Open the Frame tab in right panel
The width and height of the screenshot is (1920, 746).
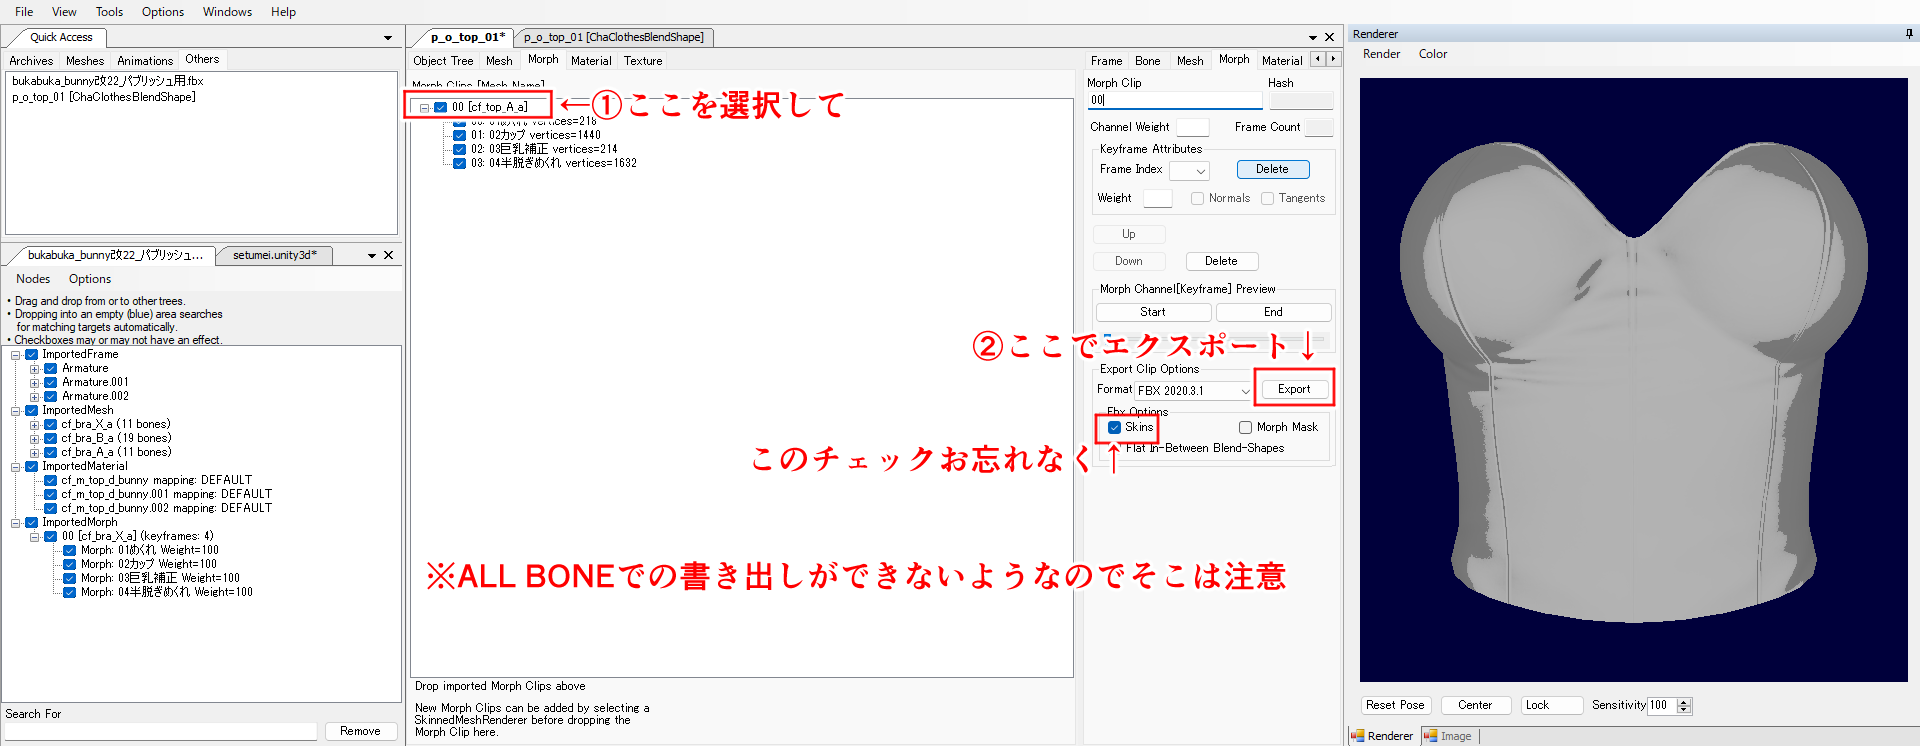[x=1106, y=61]
